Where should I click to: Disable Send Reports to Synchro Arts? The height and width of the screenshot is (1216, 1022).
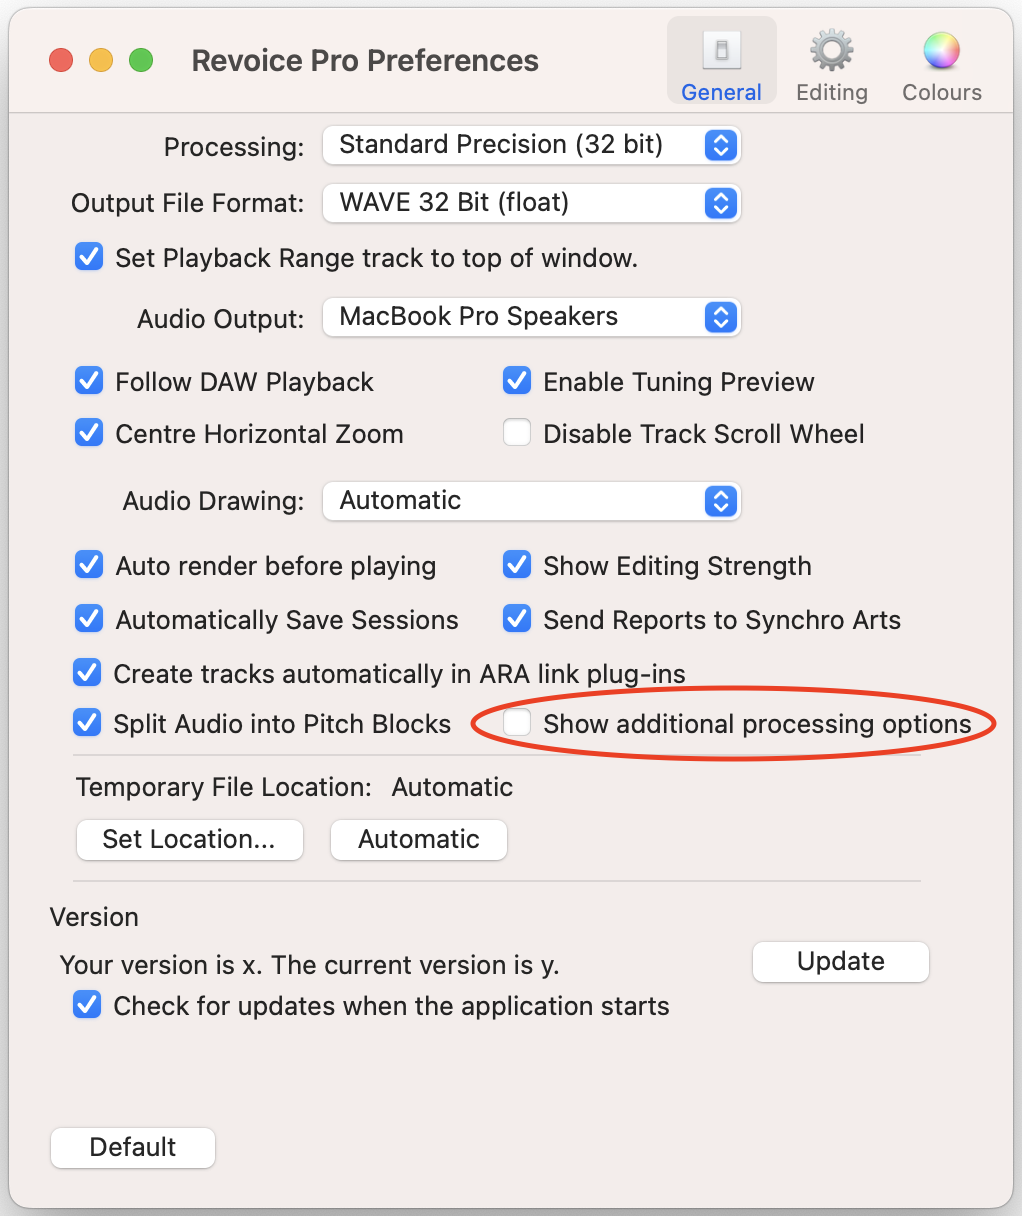point(517,619)
